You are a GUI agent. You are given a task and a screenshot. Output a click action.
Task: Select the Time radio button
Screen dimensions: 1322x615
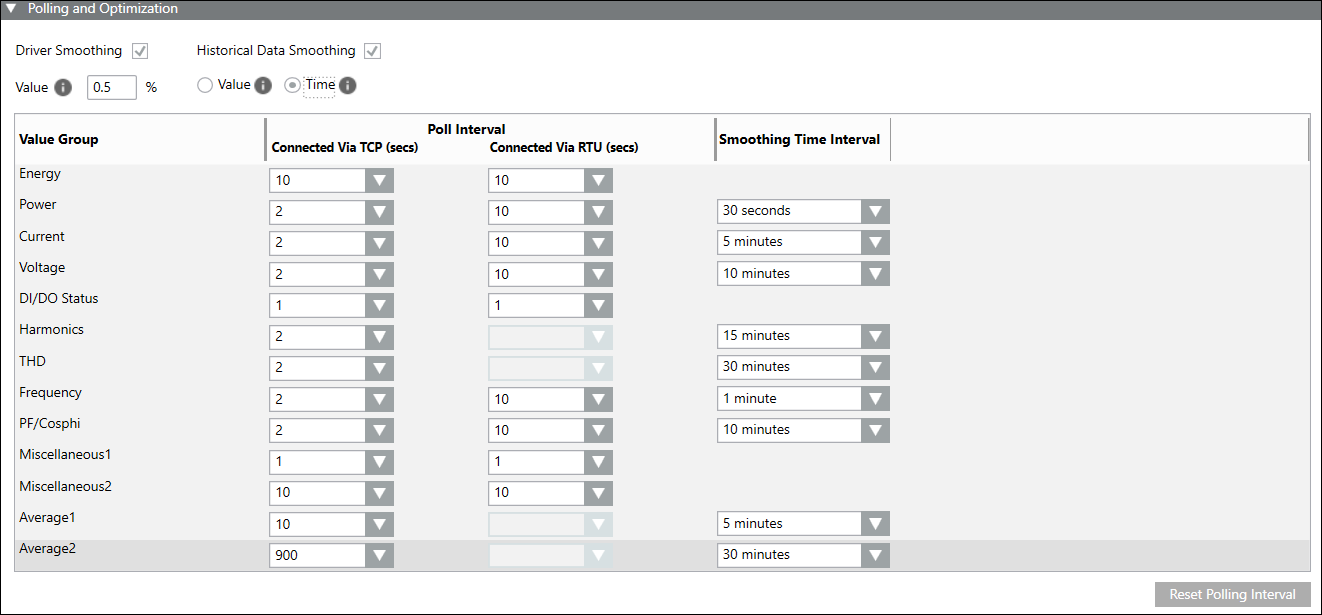click(x=292, y=85)
